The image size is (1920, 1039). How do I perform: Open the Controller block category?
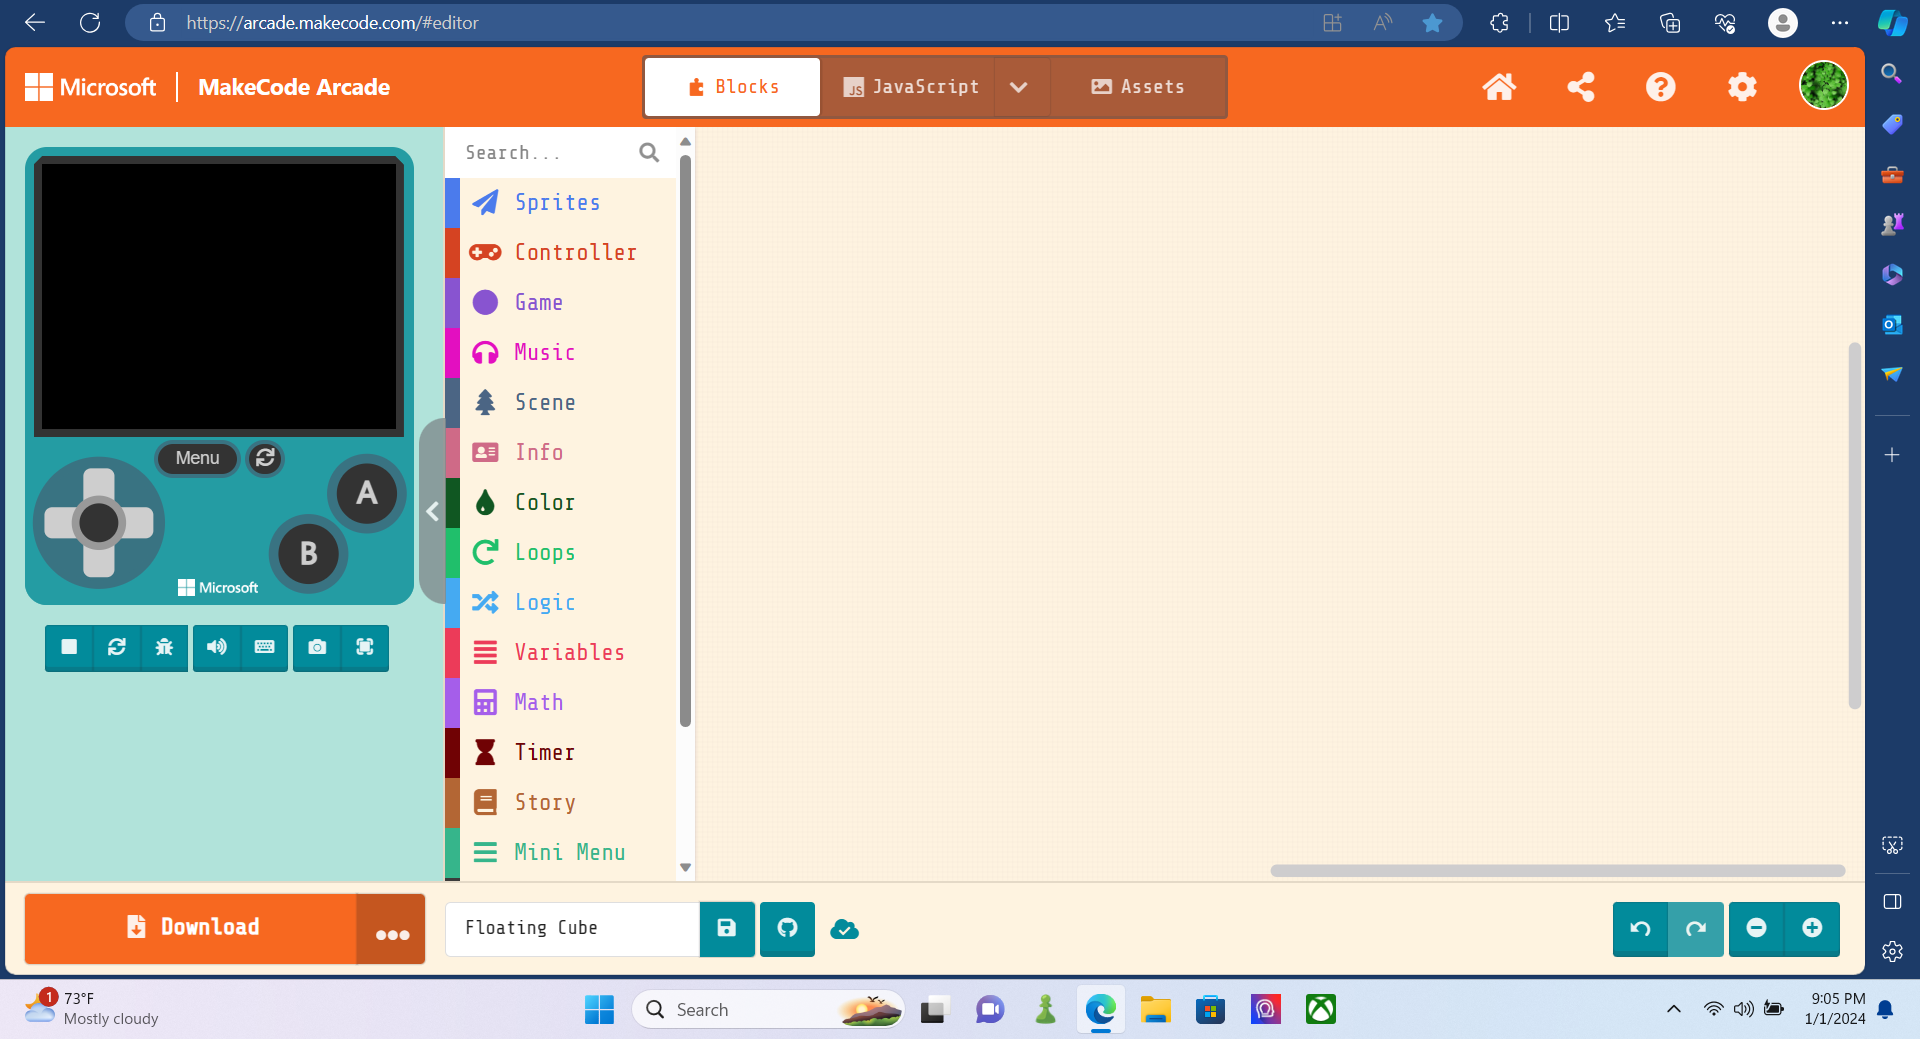coord(560,253)
